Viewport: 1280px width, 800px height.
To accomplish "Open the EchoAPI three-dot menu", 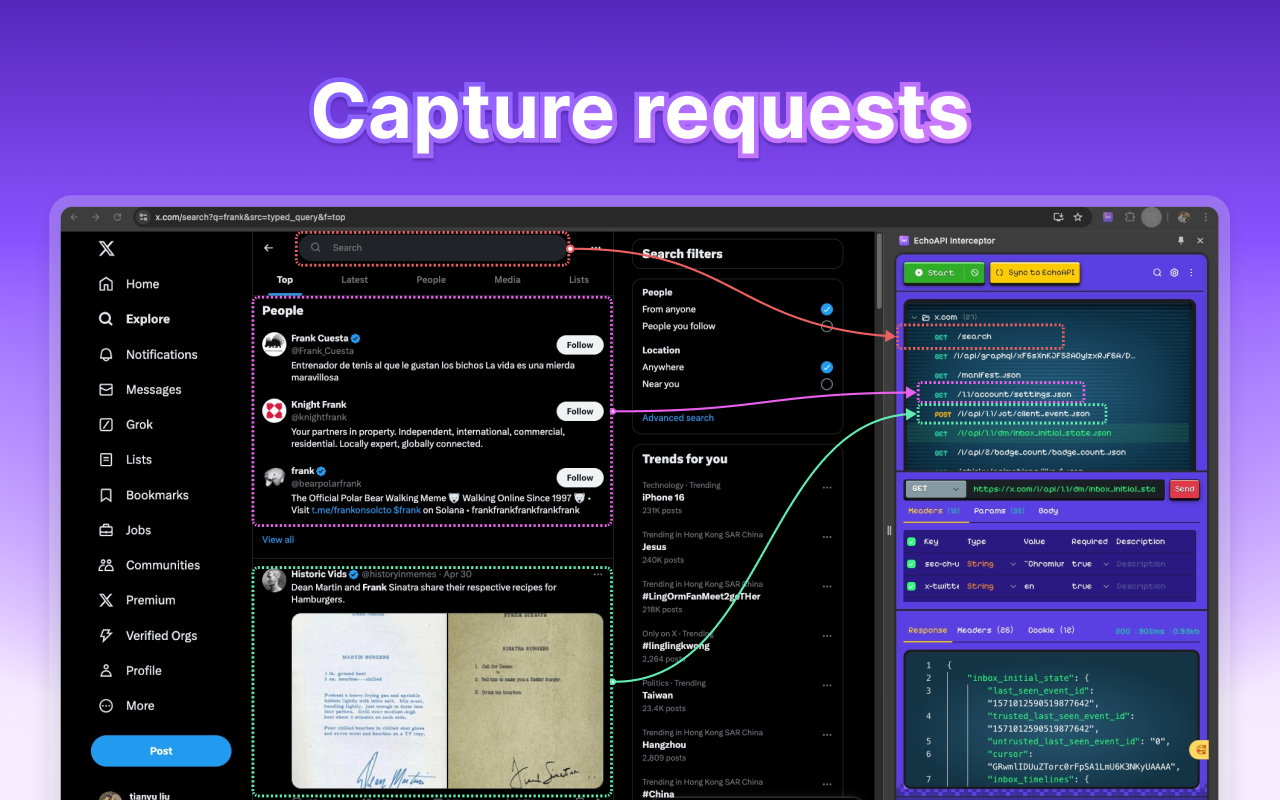I will (1190, 272).
